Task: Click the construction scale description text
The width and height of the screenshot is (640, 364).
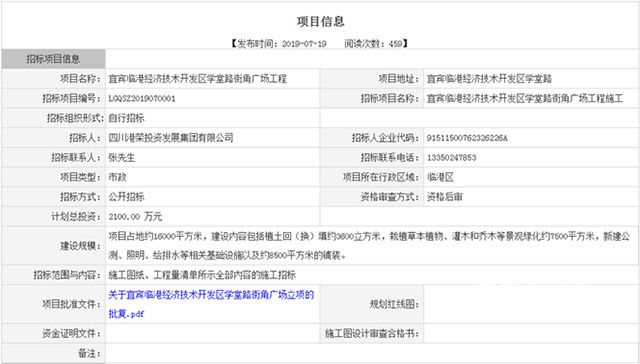Action: (x=369, y=246)
